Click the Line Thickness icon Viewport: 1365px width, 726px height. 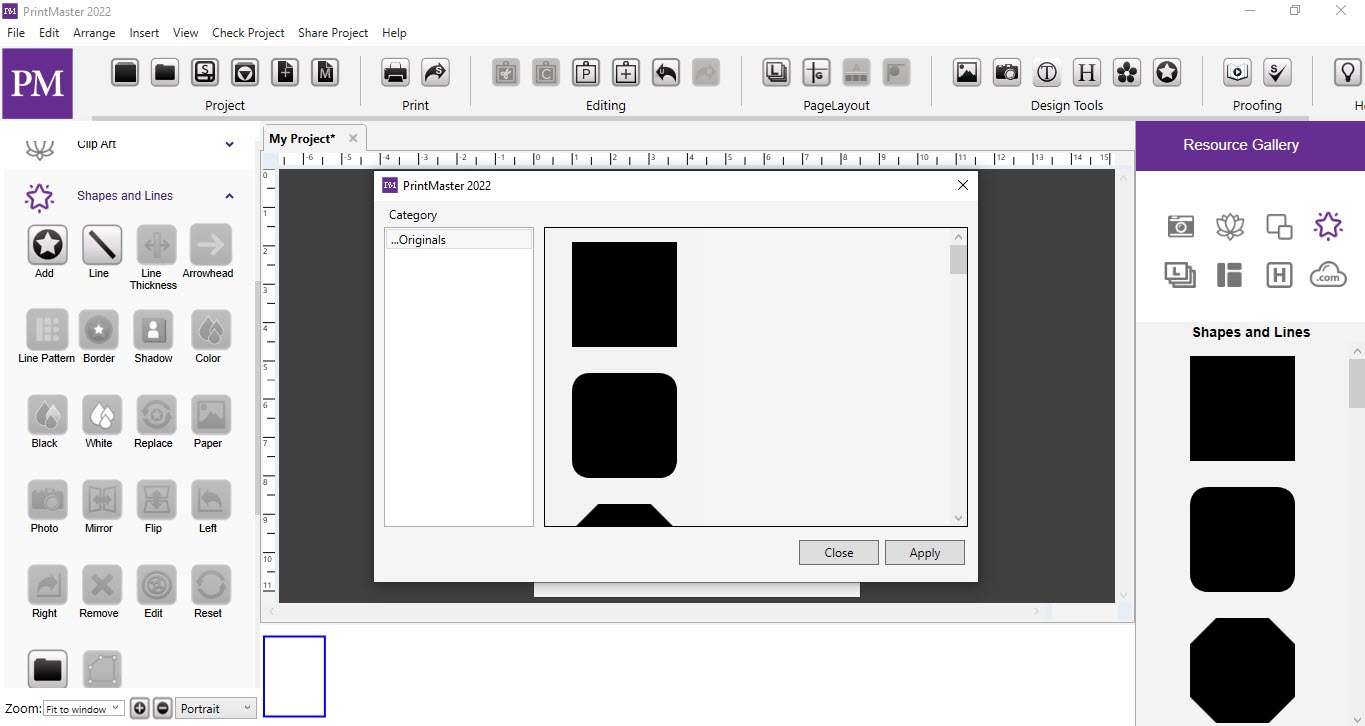[155, 244]
